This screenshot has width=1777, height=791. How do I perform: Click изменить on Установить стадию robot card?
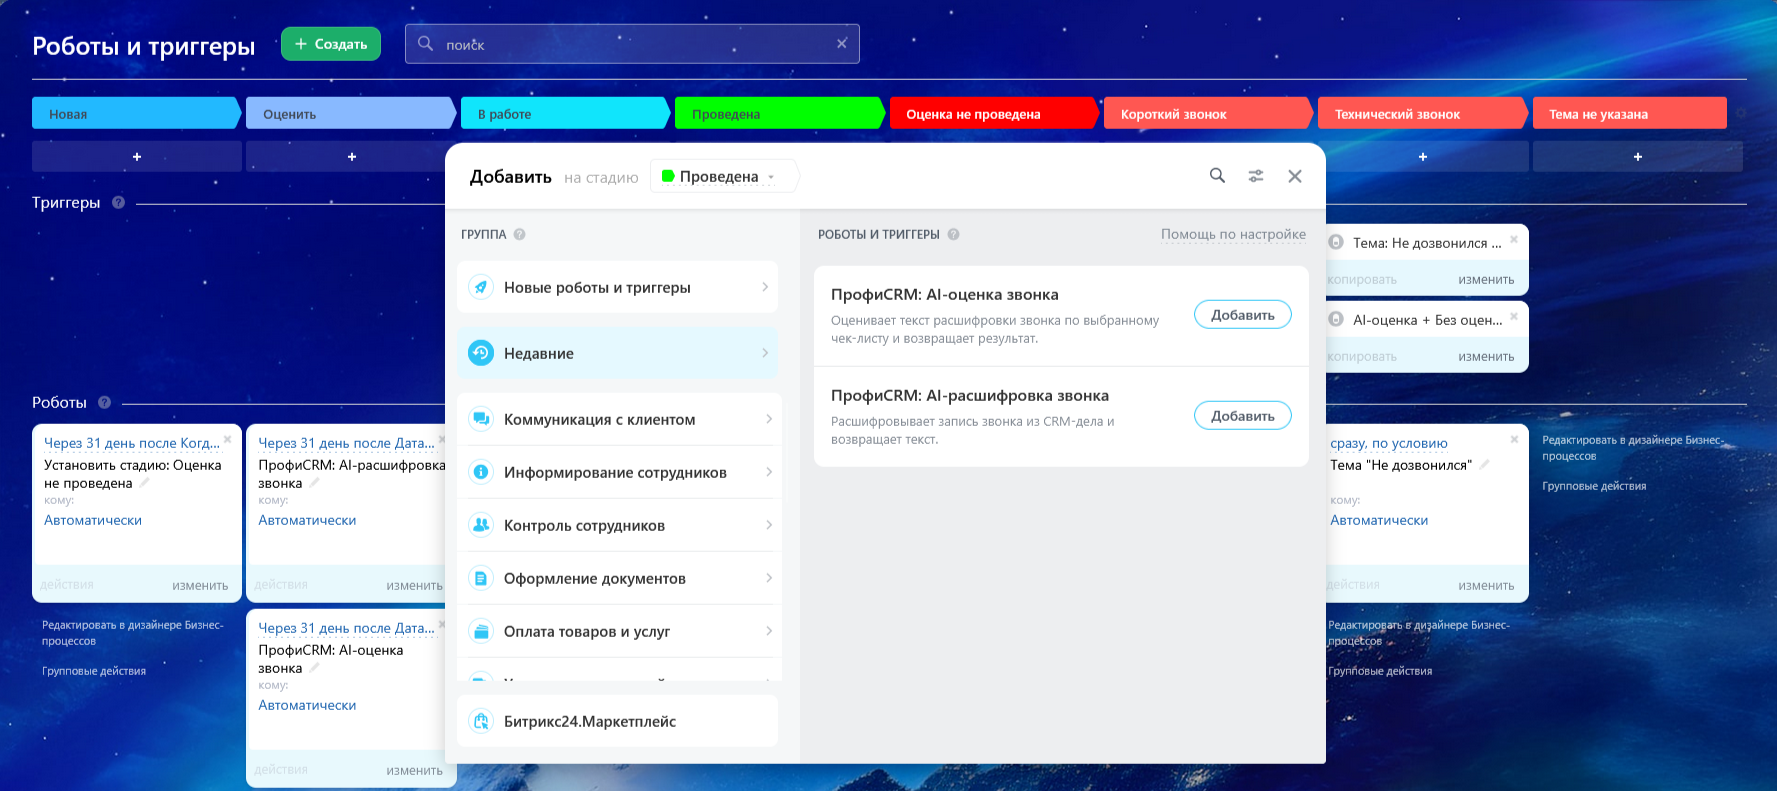(x=200, y=586)
